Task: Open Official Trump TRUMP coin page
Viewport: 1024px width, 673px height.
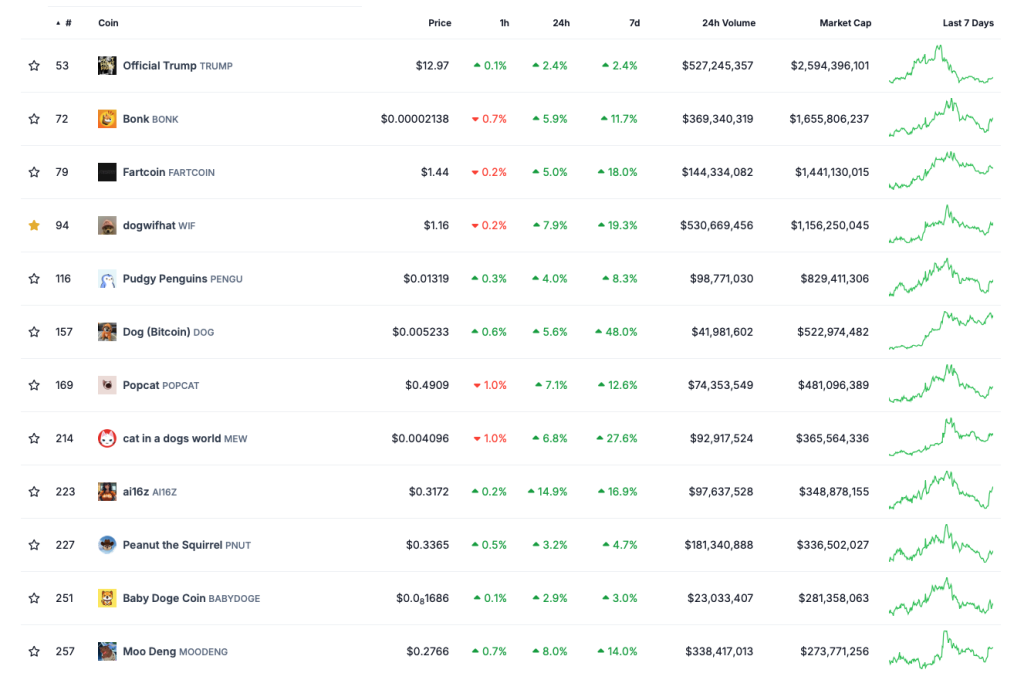Action: point(178,66)
